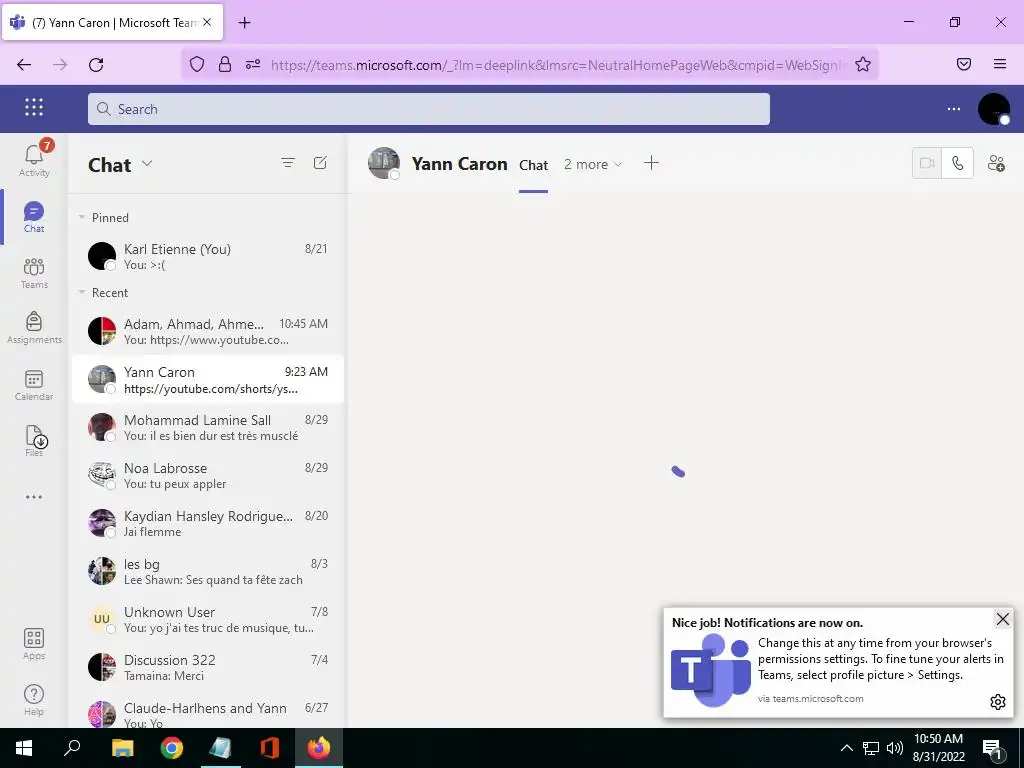The width and height of the screenshot is (1024, 768).
Task: Open the Apps store icon
Action: [34, 644]
